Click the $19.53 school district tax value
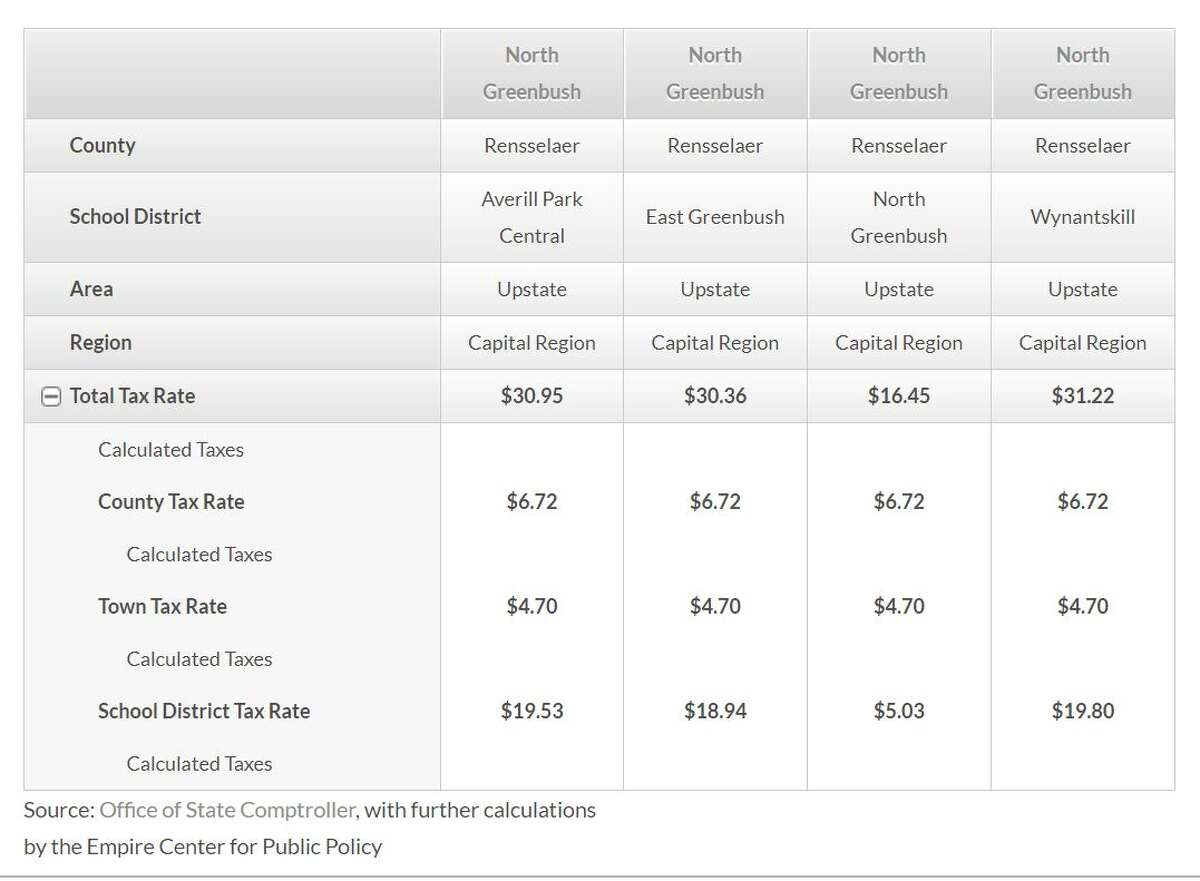 point(532,712)
